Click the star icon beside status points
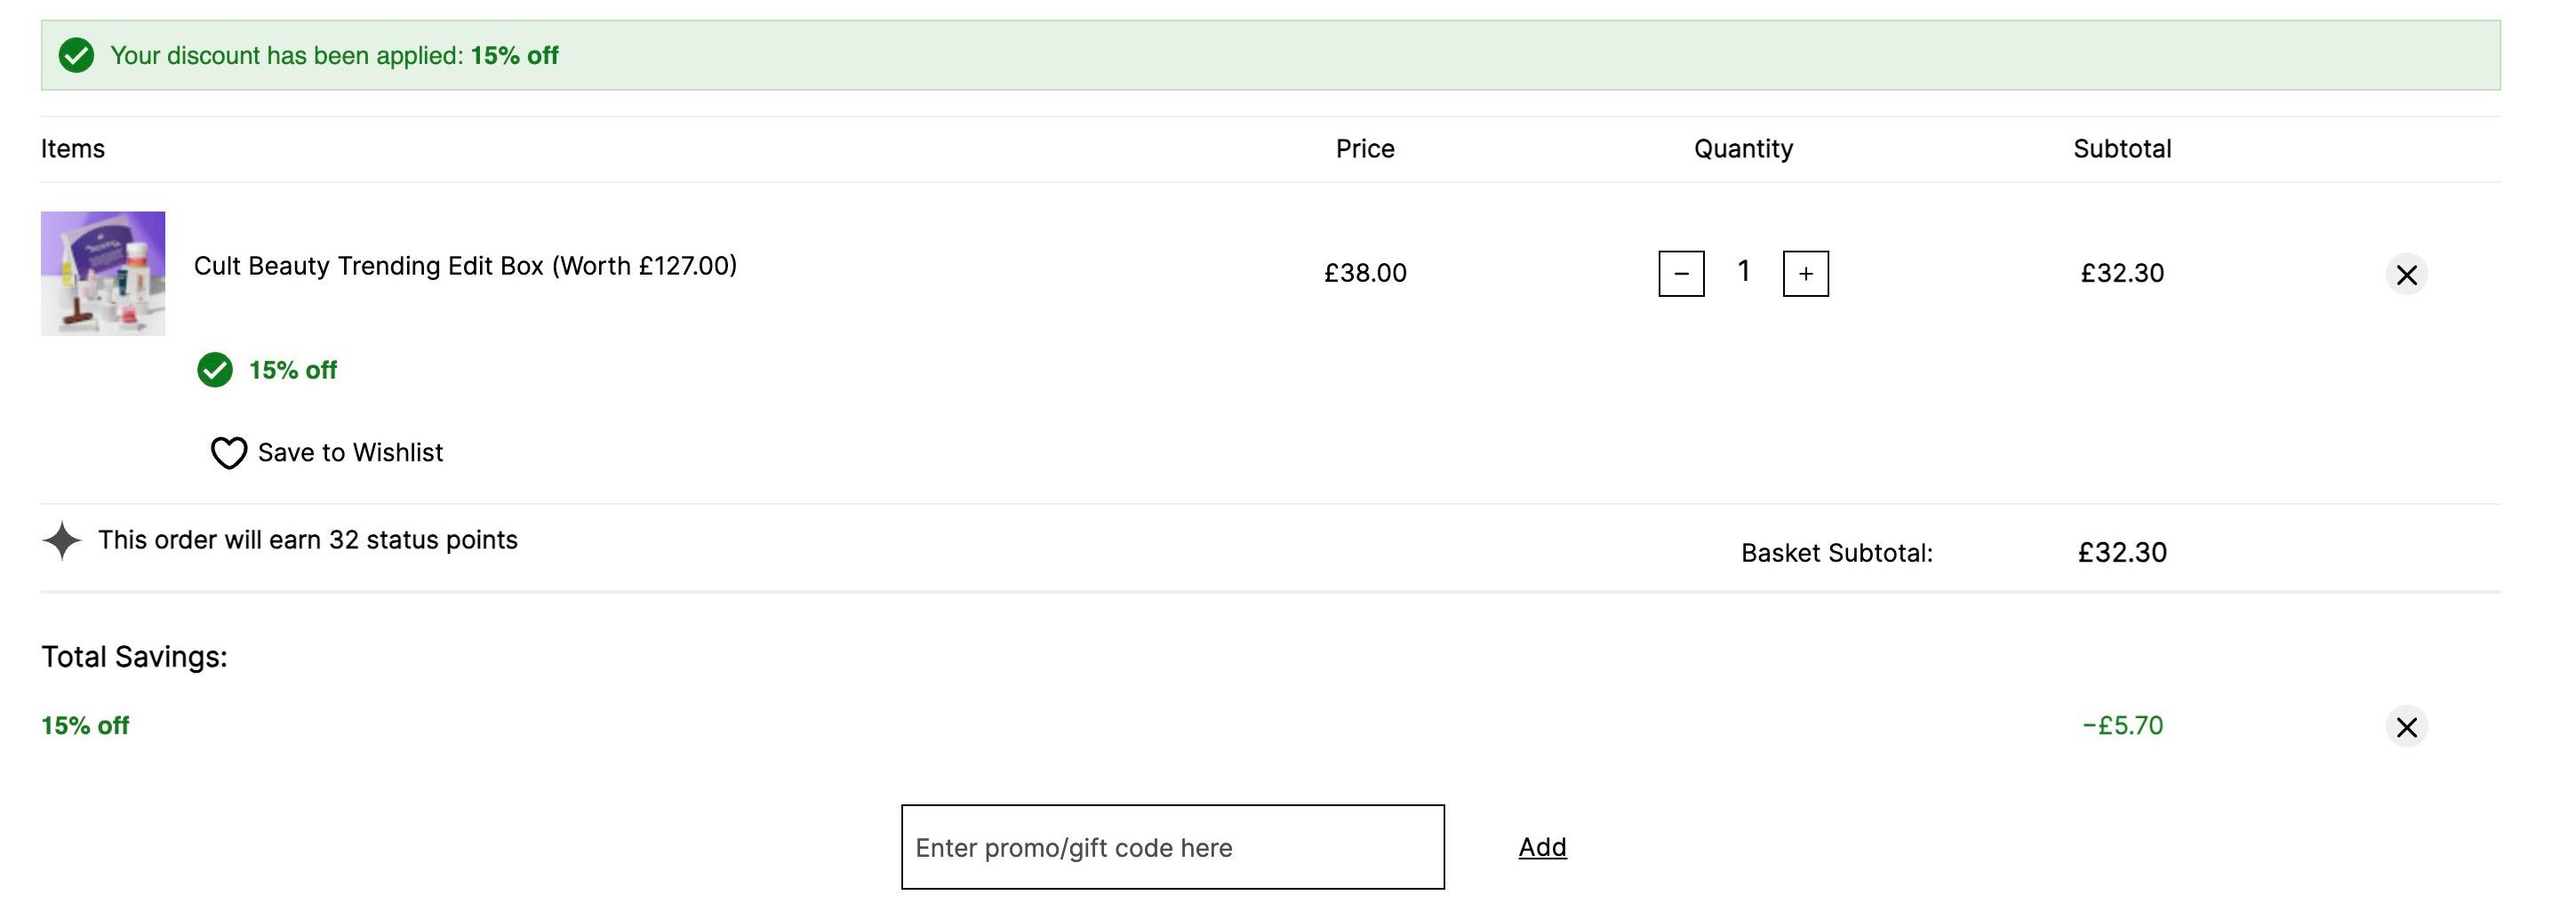Image resolution: width=2576 pixels, height=903 pixels. (x=62, y=540)
